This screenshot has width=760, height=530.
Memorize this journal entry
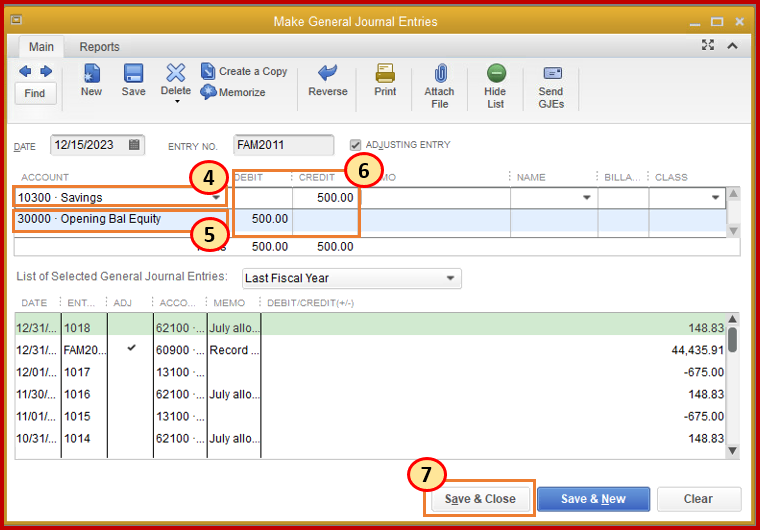point(233,92)
